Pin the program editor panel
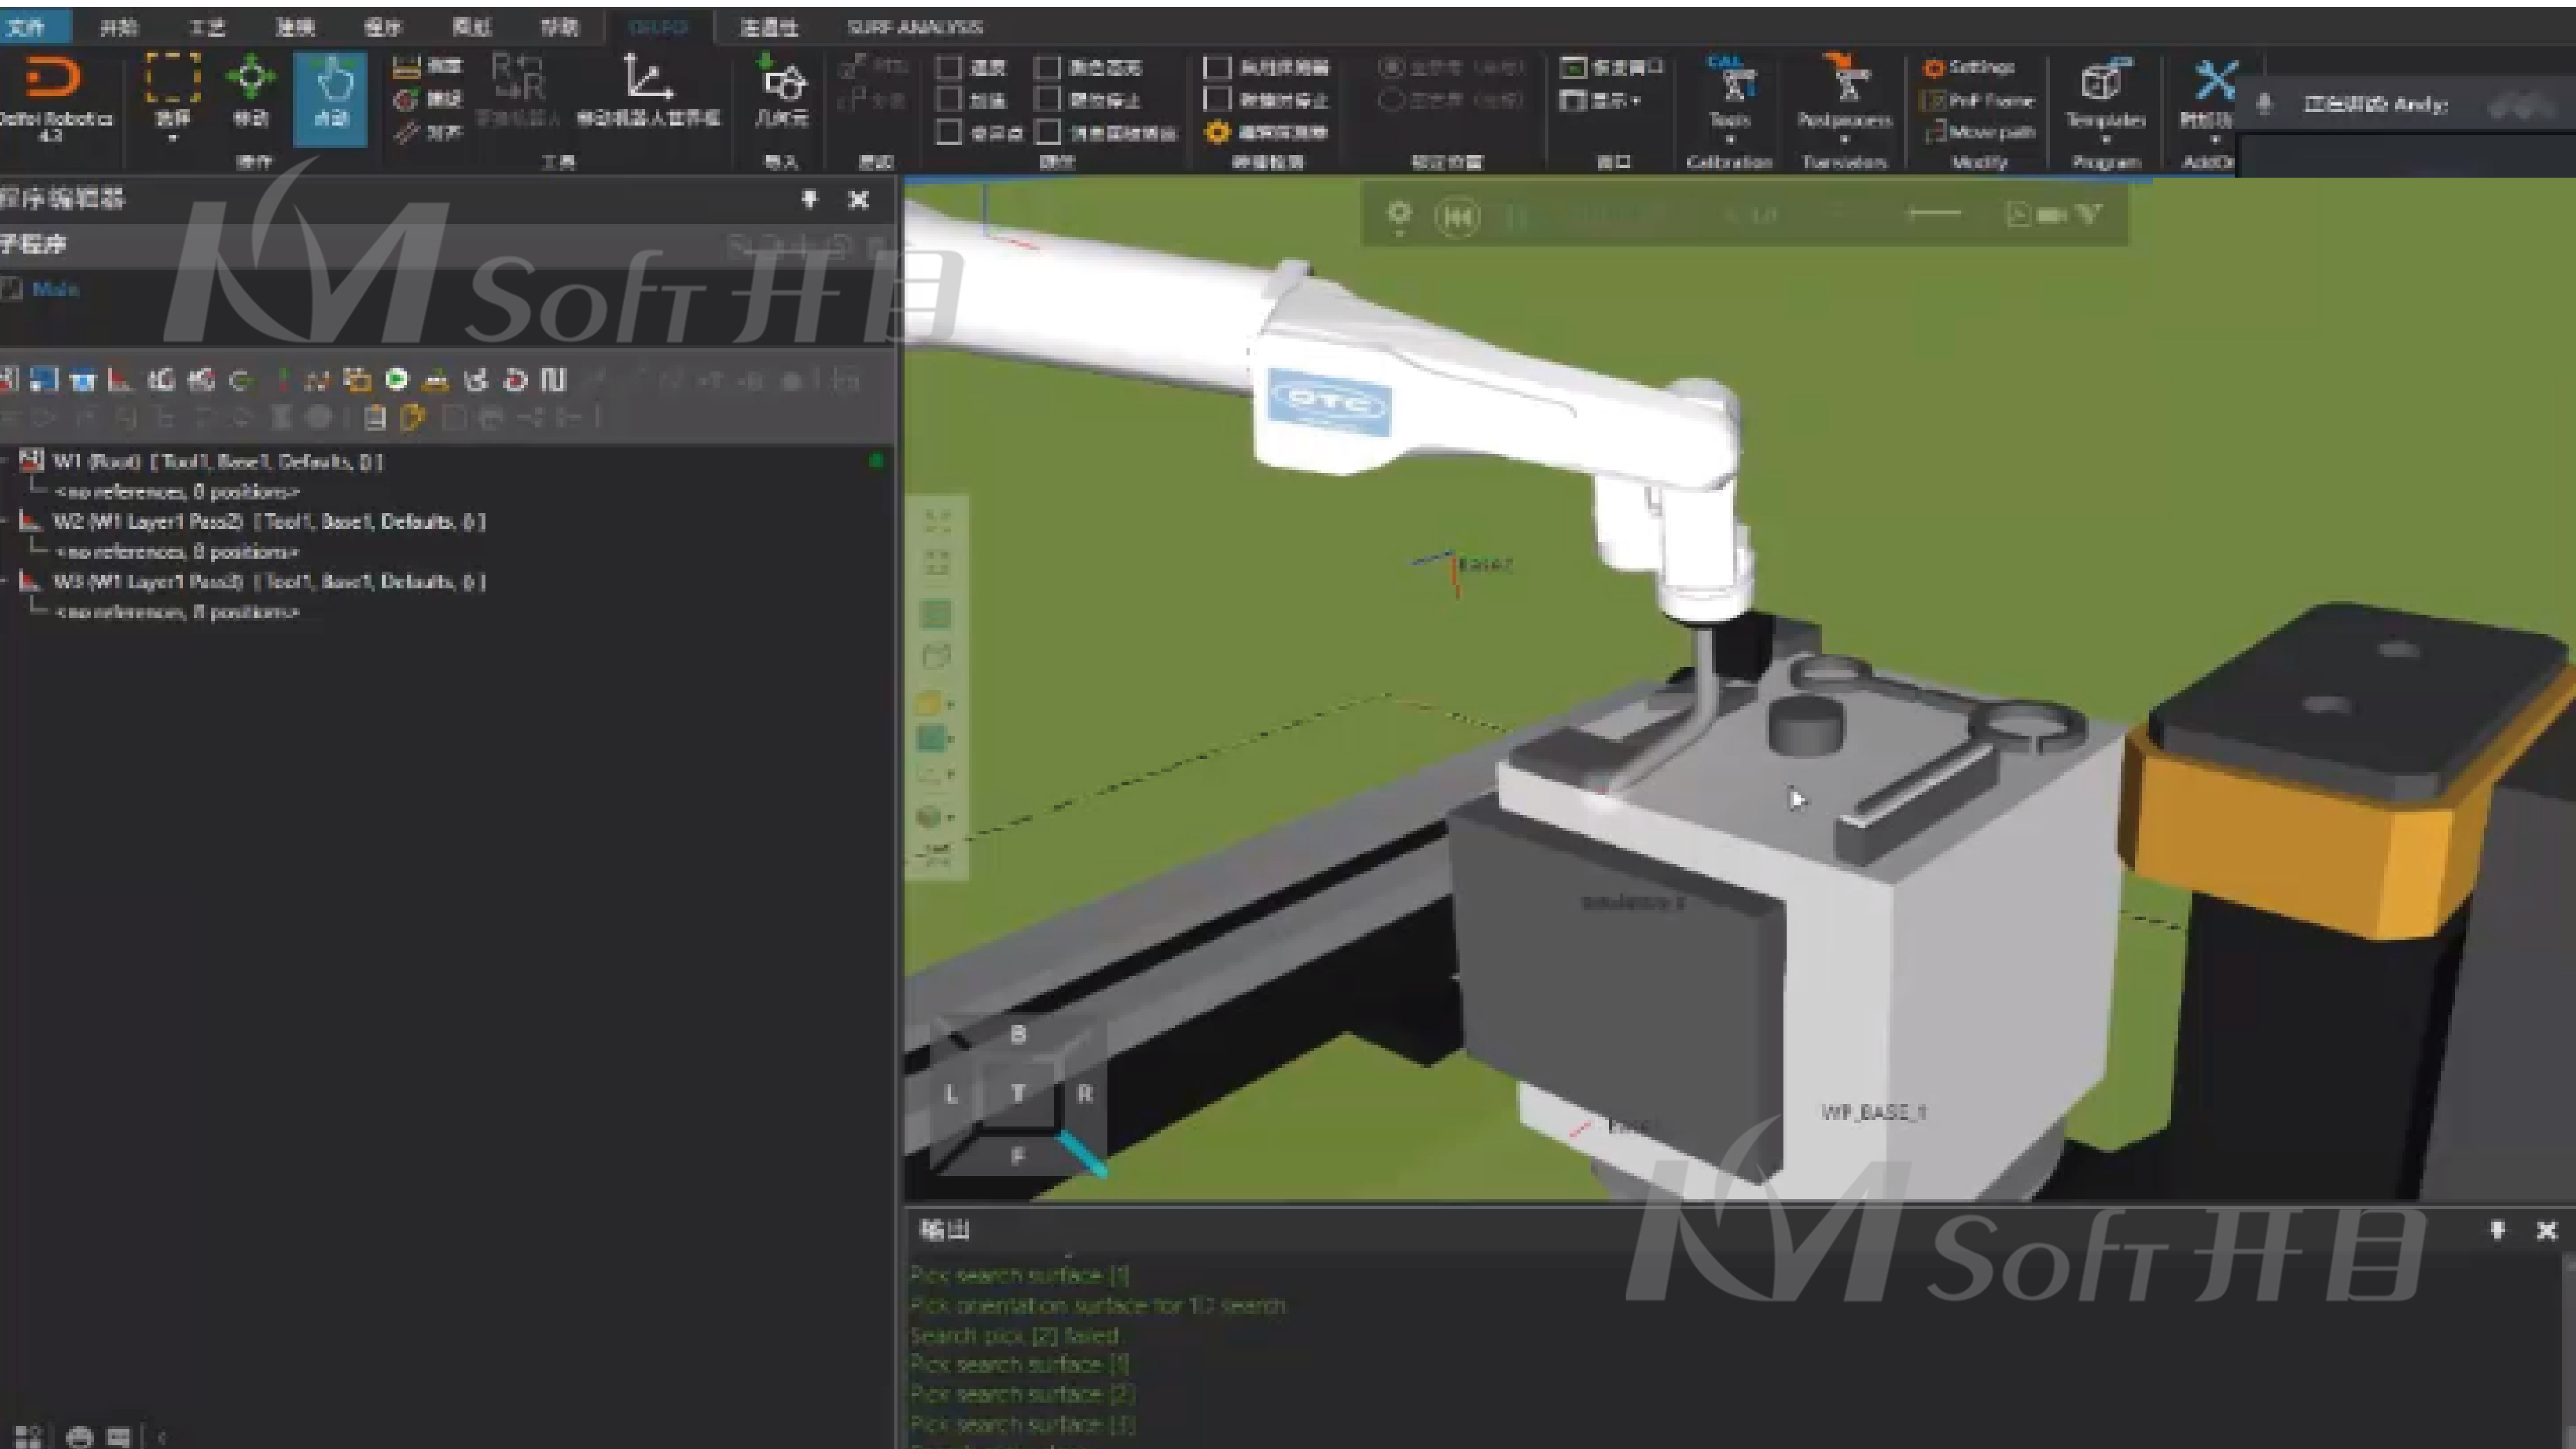The height and width of the screenshot is (1449, 2576). click(809, 199)
